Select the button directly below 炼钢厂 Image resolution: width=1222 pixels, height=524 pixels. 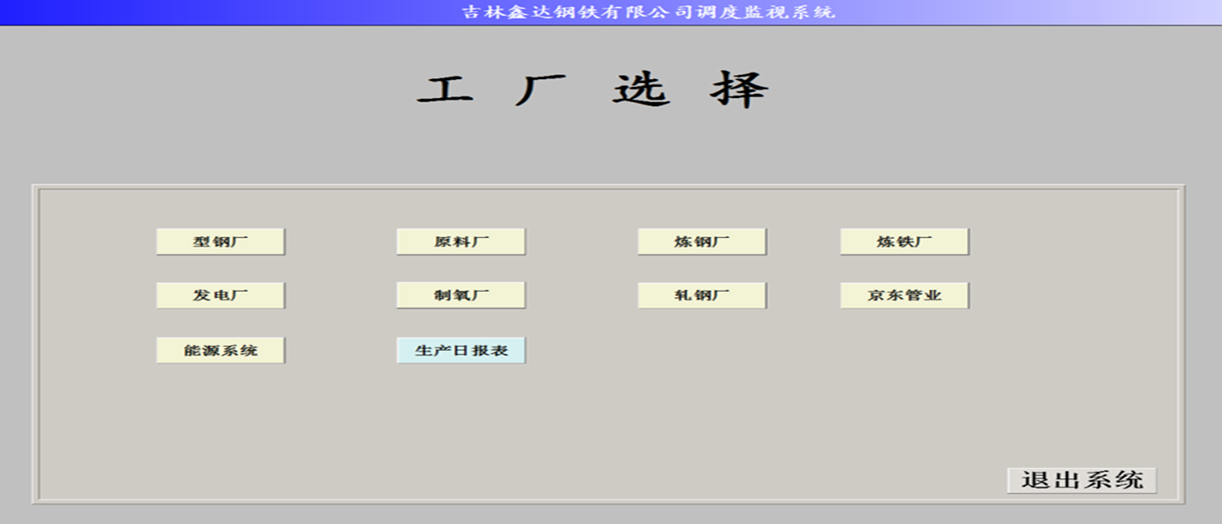click(x=702, y=296)
